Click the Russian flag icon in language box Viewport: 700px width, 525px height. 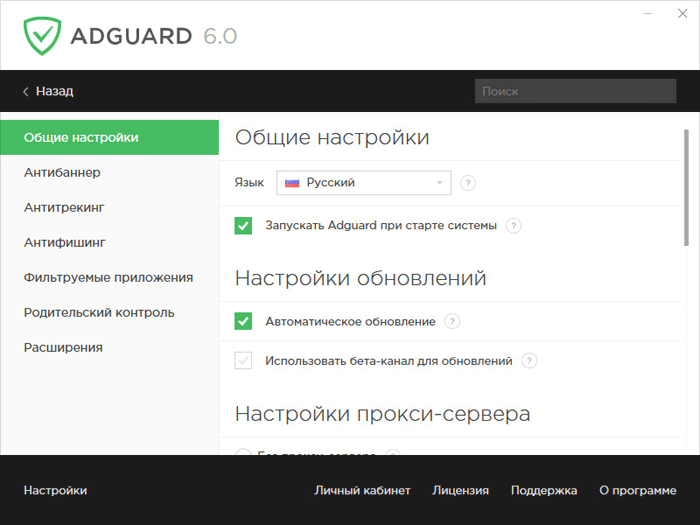292,183
